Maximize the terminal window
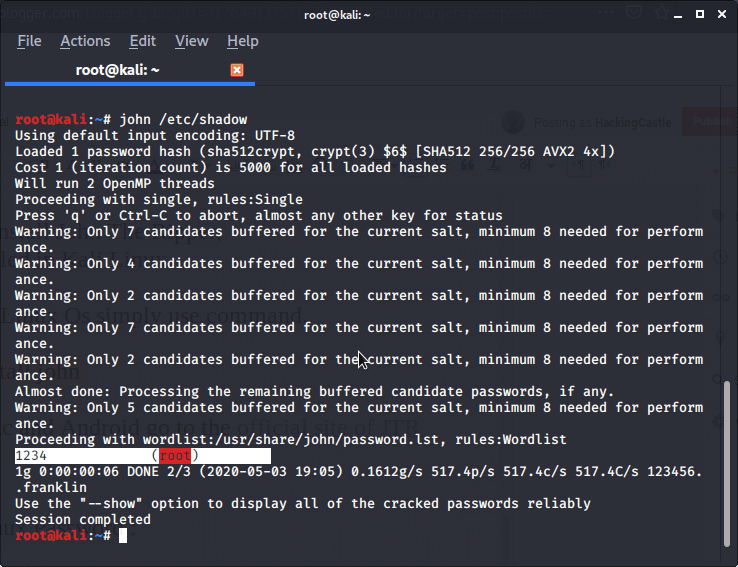Viewport: 738px width, 567px height. point(700,15)
